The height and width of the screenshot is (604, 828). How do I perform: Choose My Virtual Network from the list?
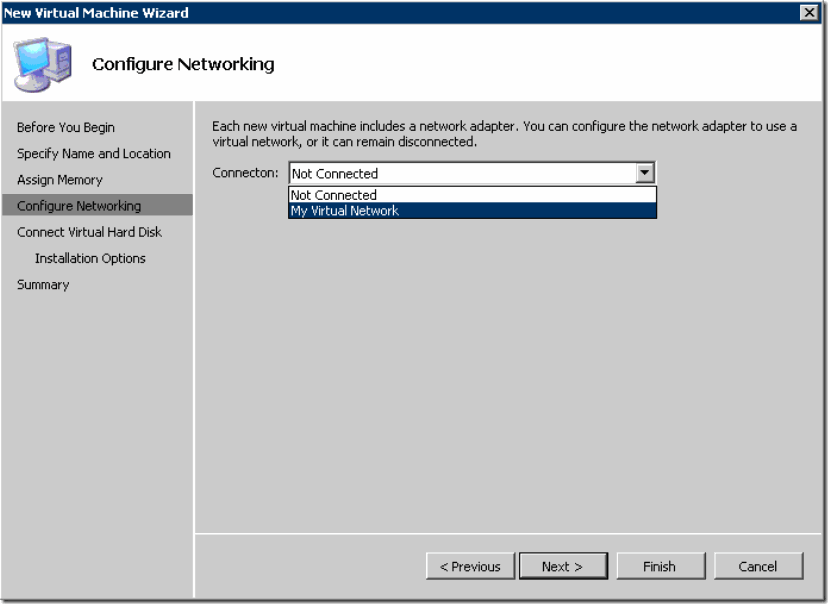tap(472, 211)
